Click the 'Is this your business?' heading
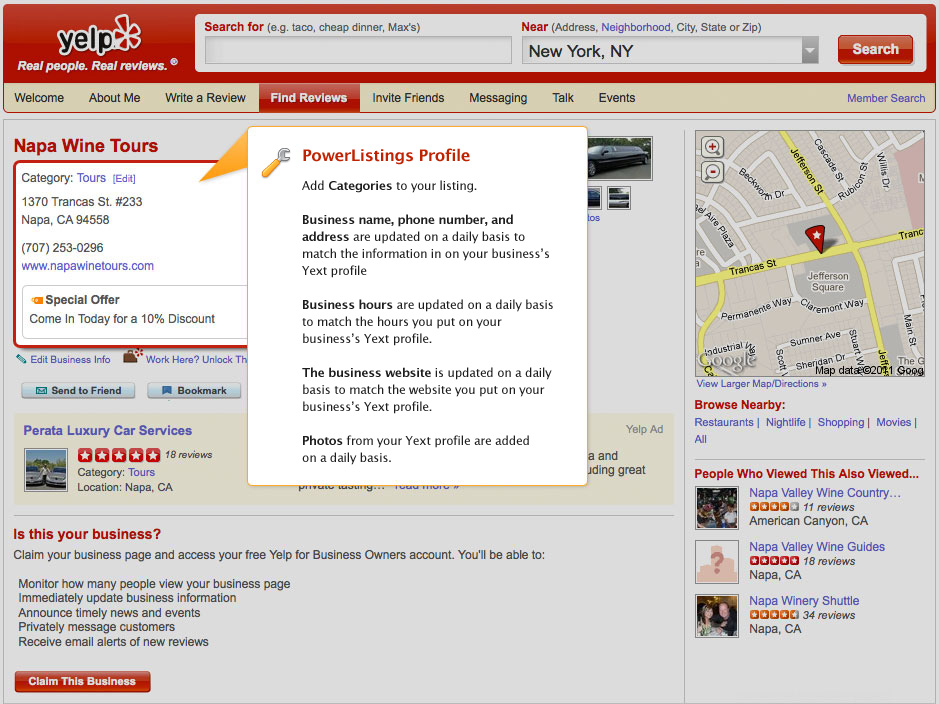The image size is (939, 704). [87, 534]
